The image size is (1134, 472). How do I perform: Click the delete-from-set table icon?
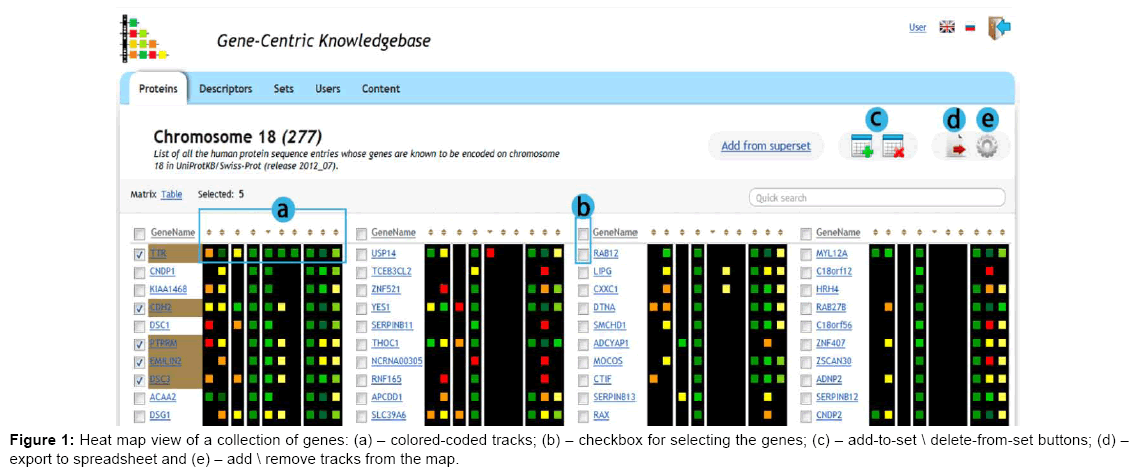tap(893, 147)
